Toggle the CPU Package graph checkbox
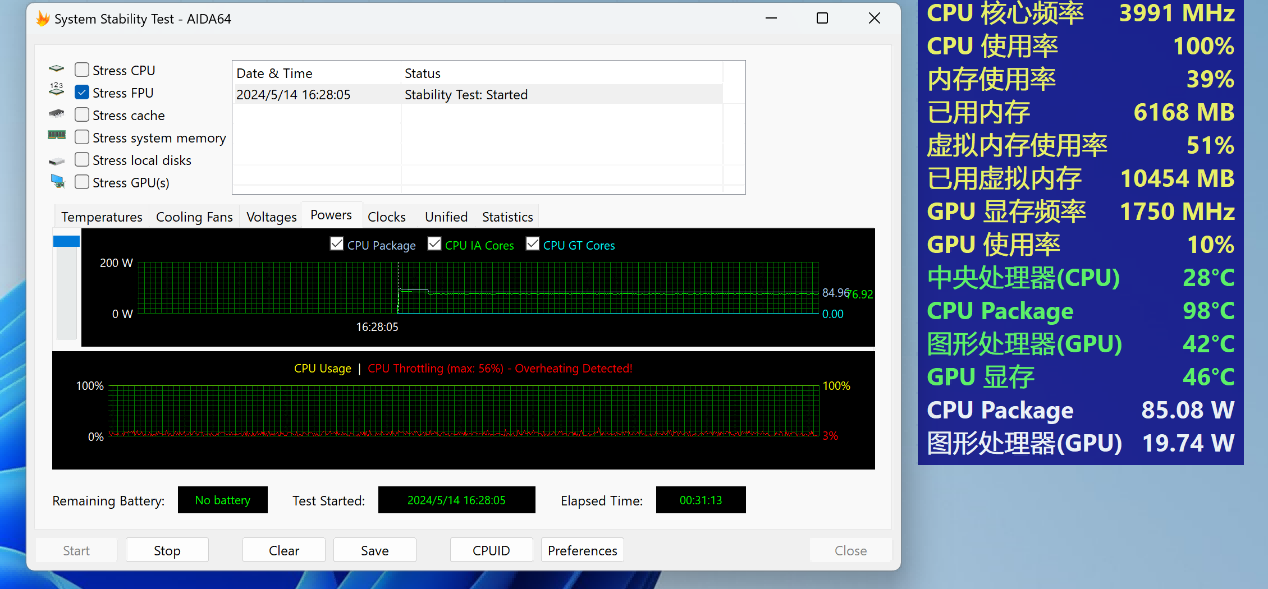The height and width of the screenshot is (589, 1268). click(337, 244)
